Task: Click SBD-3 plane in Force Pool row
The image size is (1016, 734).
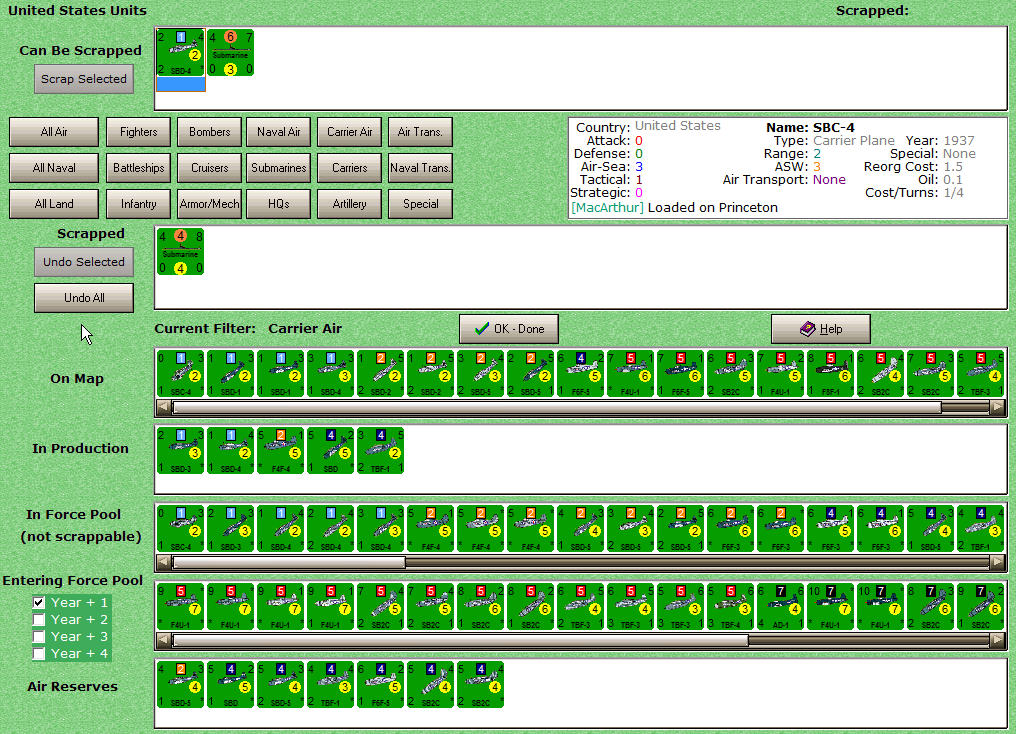Action: (231, 529)
